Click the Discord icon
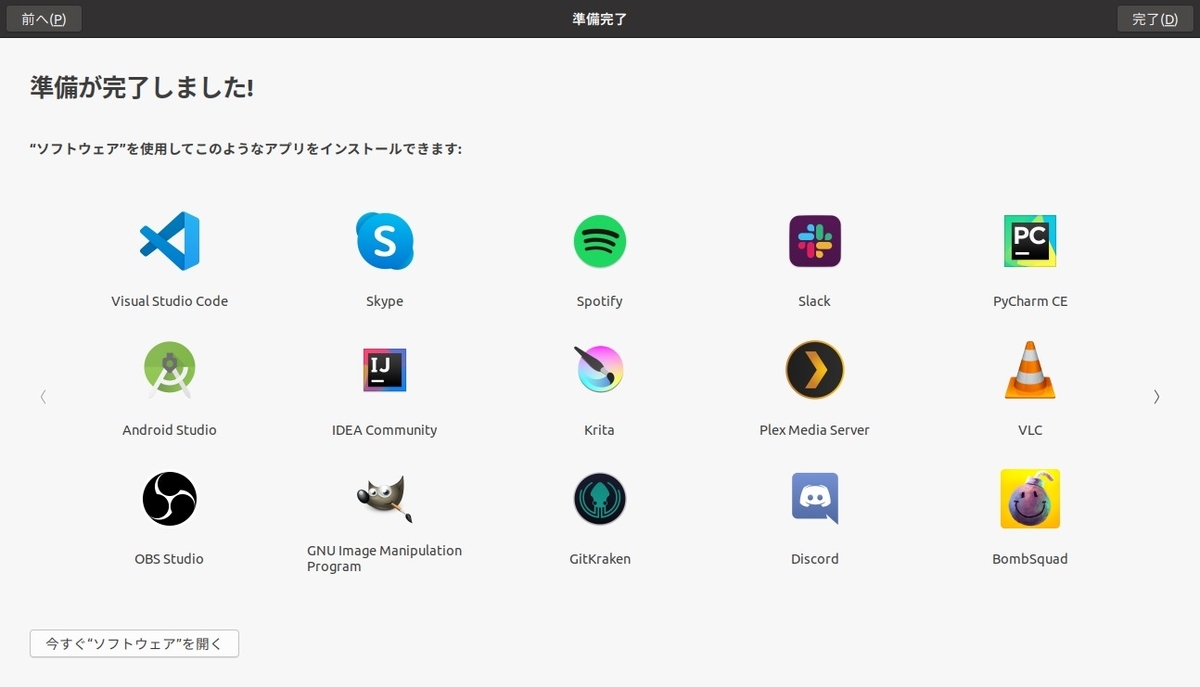Viewport: 1200px width, 687px height. coord(814,498)
